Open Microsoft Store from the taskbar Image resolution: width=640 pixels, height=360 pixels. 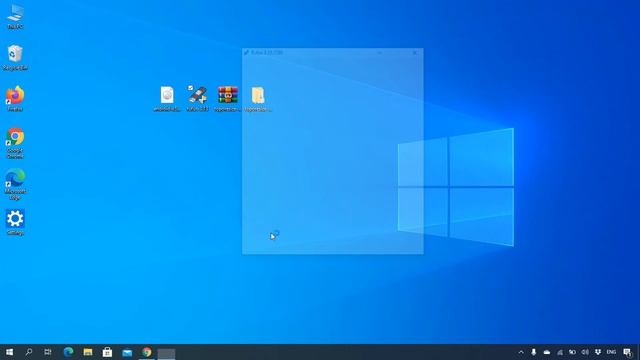click(x=107, y=352)
